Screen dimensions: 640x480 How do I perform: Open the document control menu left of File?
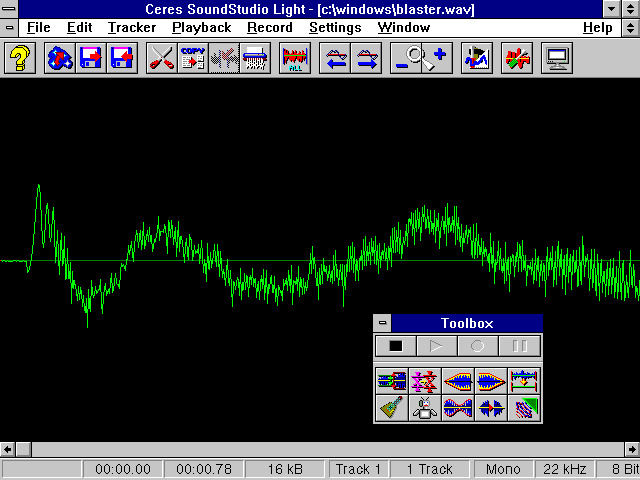pyautogui.click(x=10, y=28)
